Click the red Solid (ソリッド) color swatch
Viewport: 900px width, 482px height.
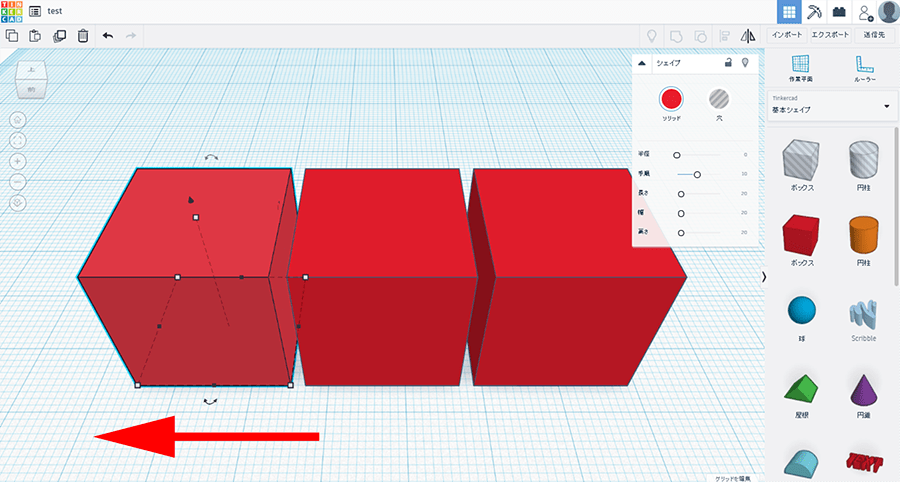click(671, 99)
